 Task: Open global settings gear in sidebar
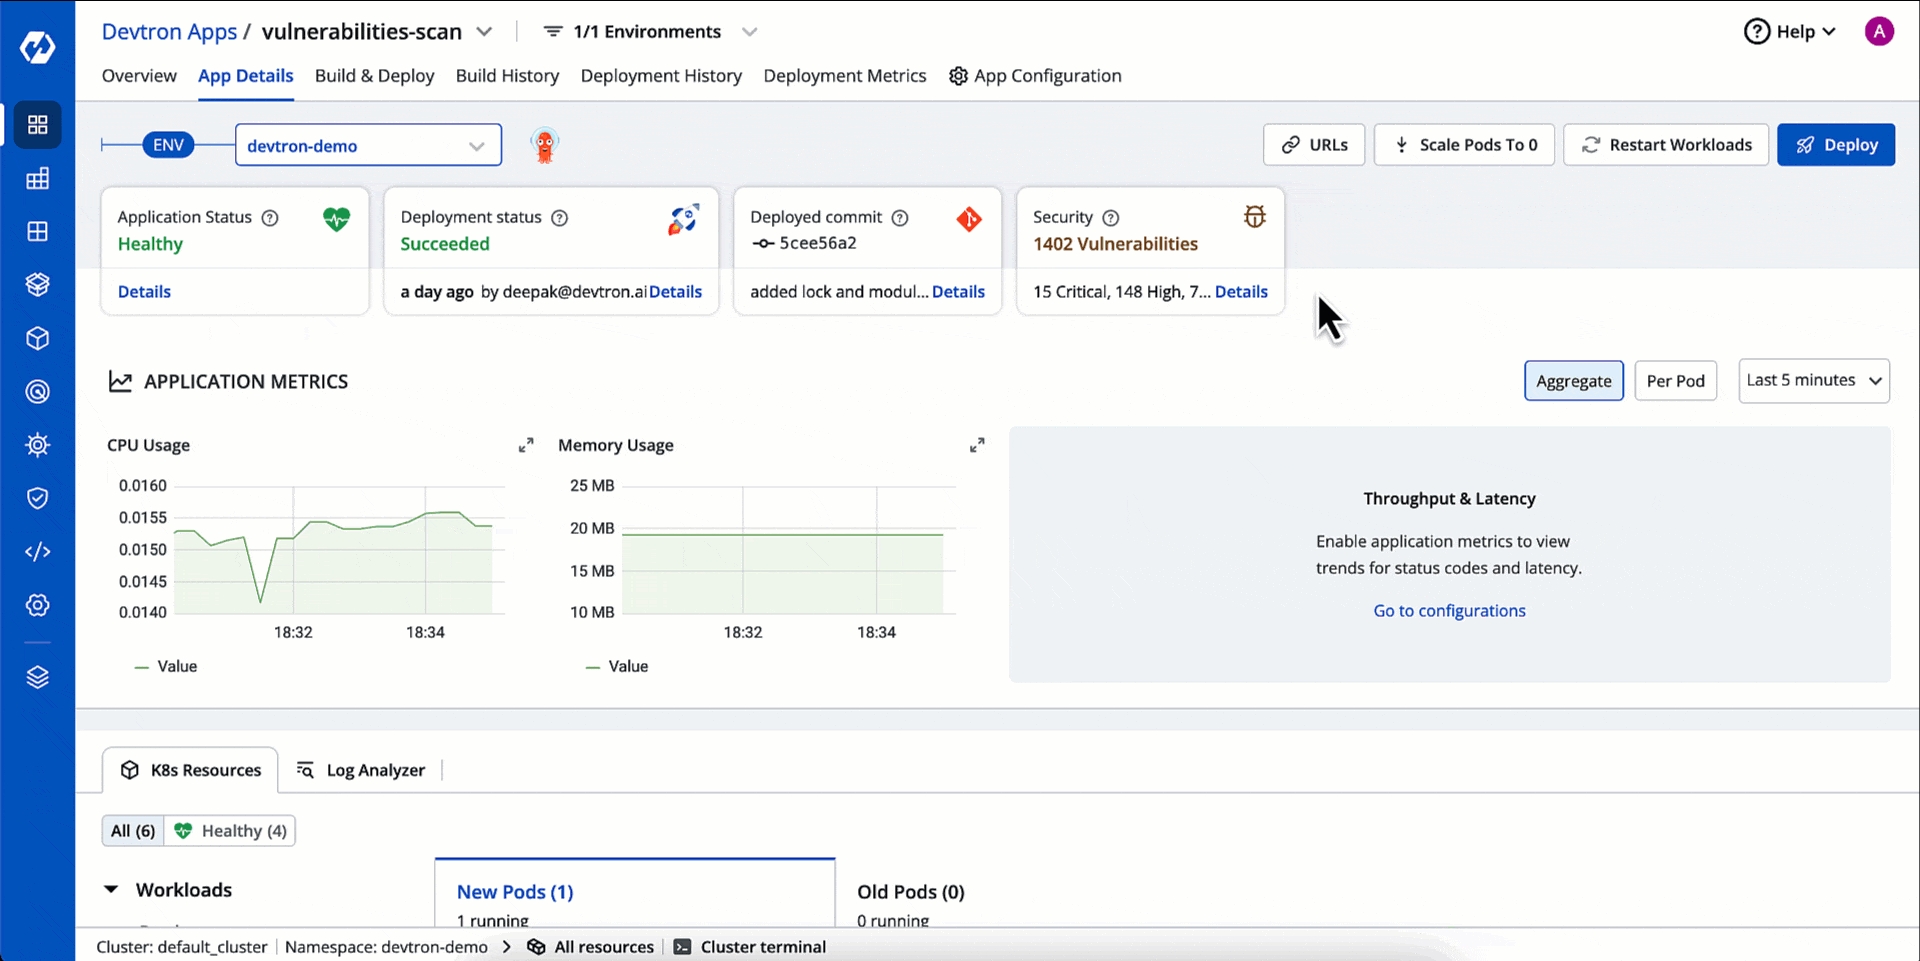coord(37,605)
